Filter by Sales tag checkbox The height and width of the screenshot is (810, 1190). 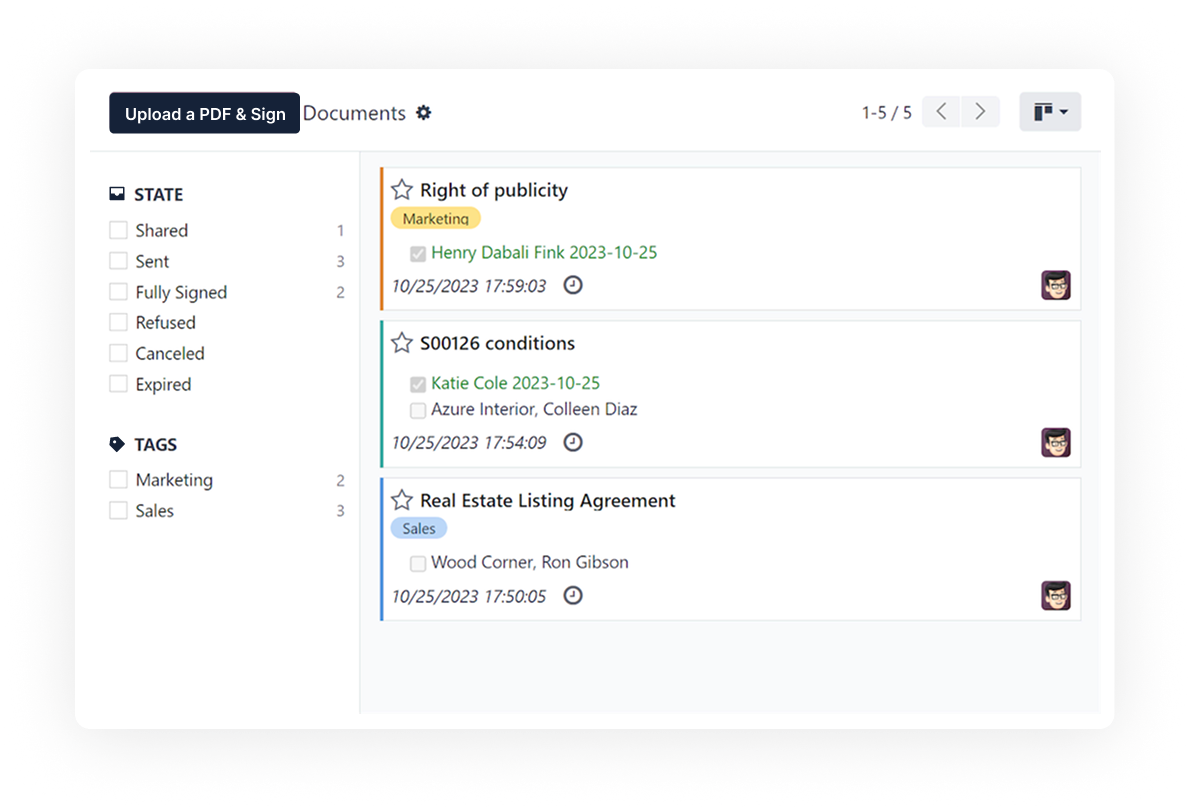118,511
